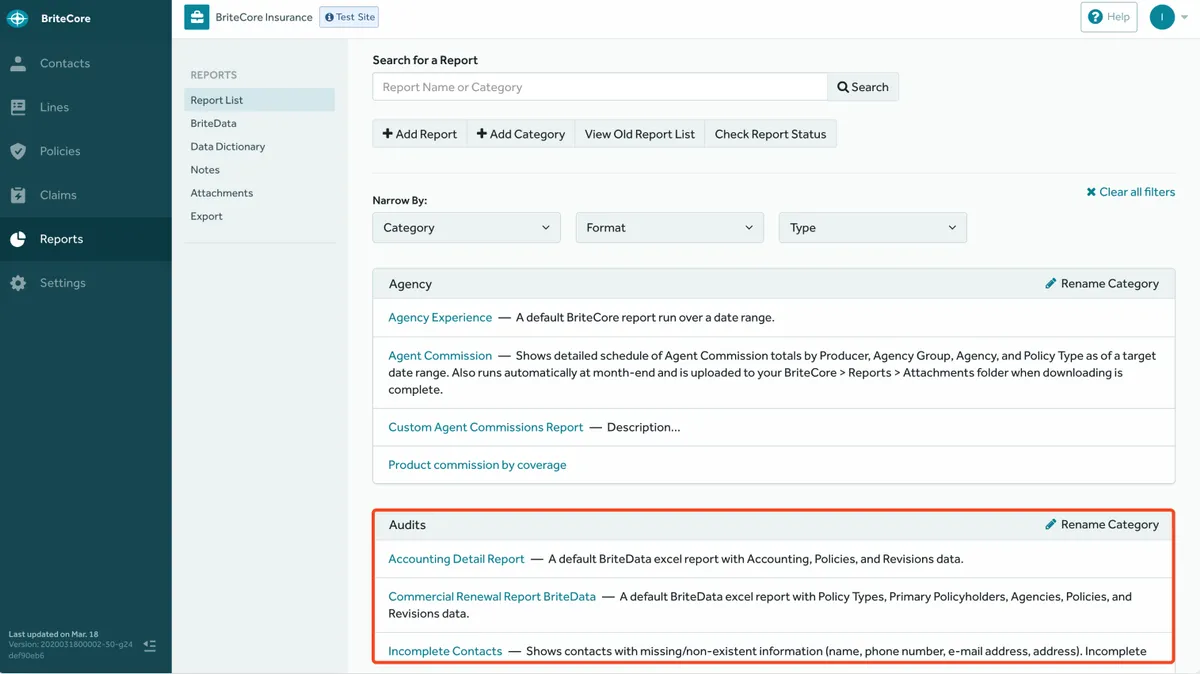Click the Contacts person icon in sidebar
The width and height of the screenshot is (1200, 674).
point(18,63)
